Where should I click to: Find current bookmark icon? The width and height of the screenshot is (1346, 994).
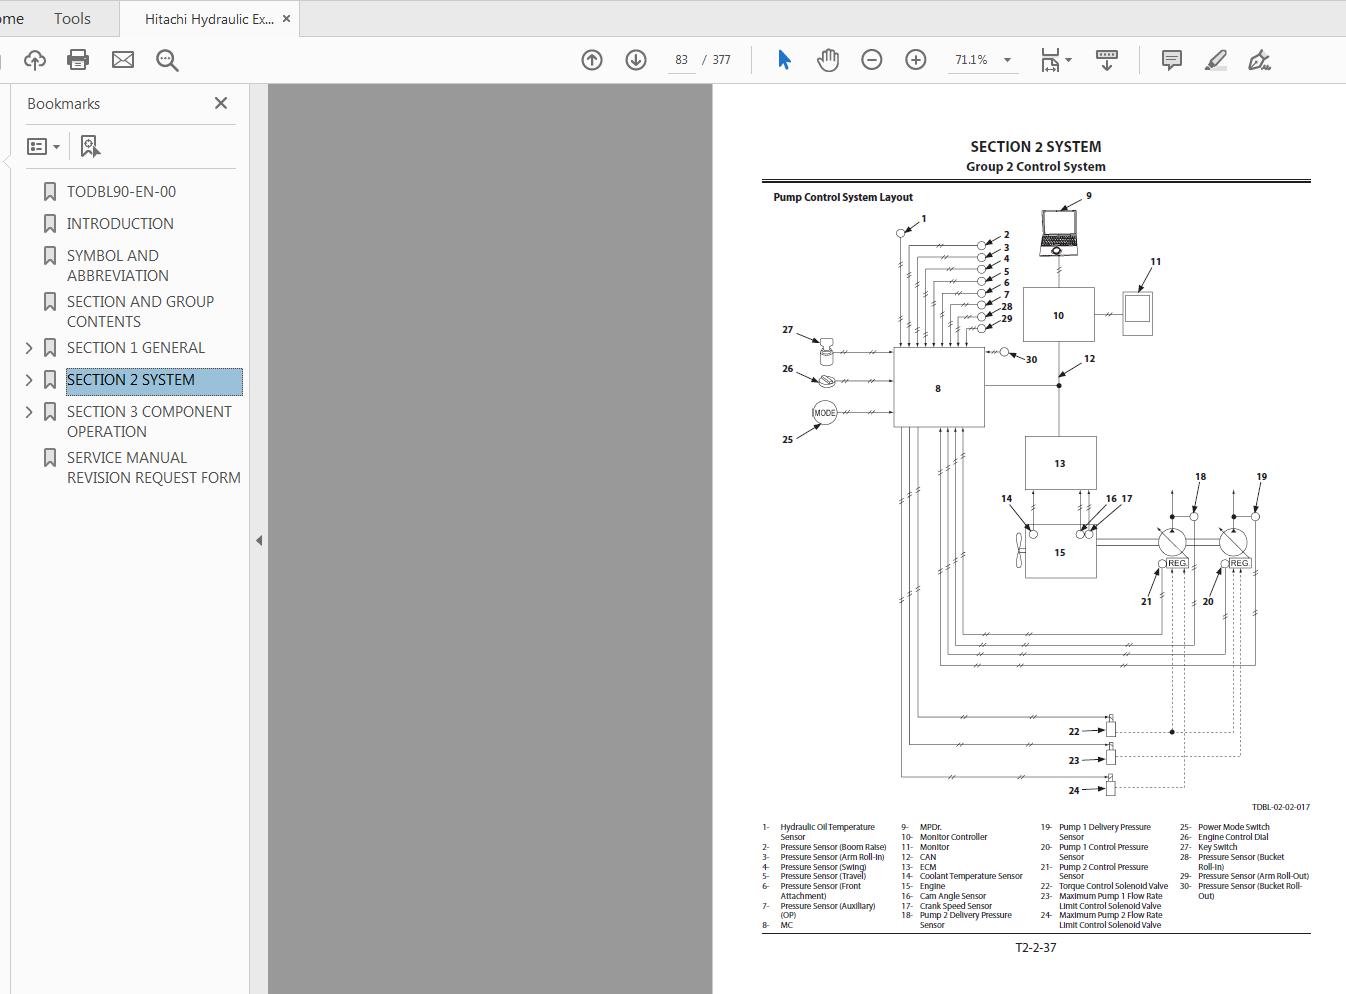[x=90, y=147]
